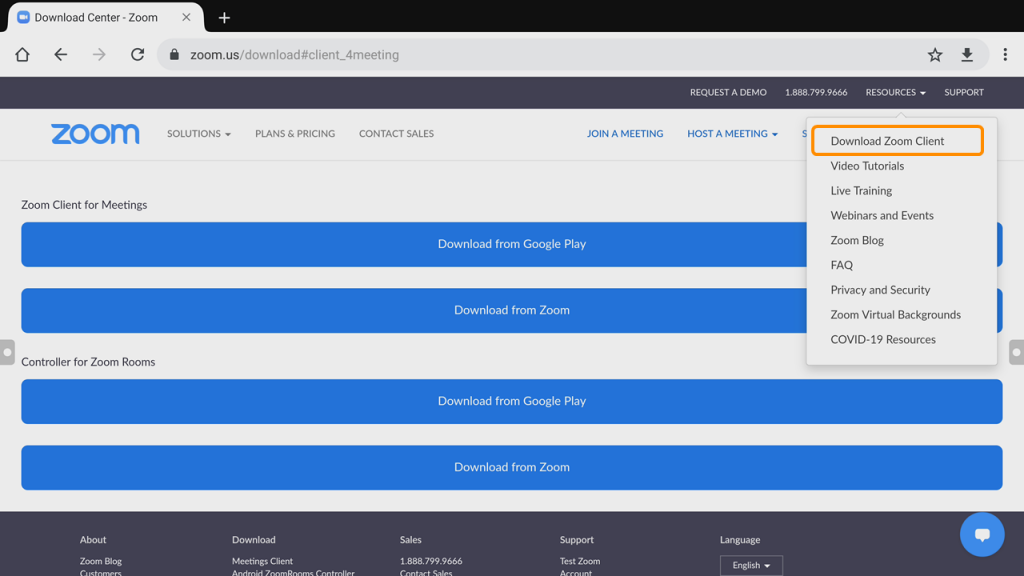Screen dimensions: 1024x576
Task: Click Download from Google Play for Meetings
Action: [512, 243]
